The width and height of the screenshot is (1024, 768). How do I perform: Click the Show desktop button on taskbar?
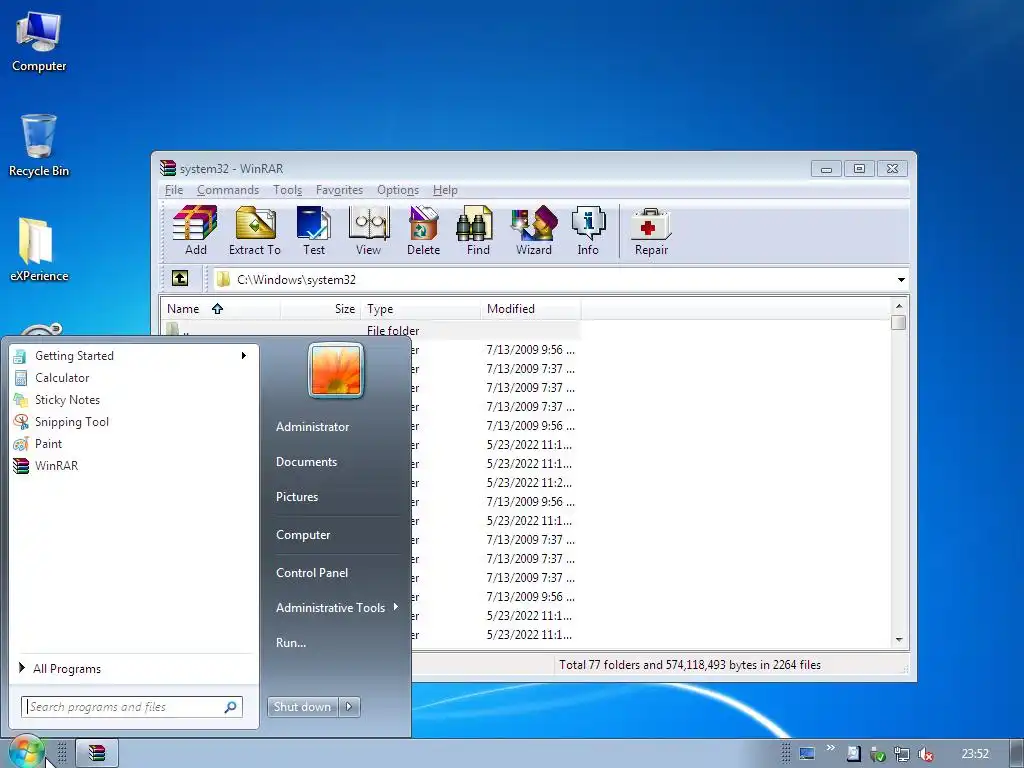pyautogui.click(x=1016, y=754)
